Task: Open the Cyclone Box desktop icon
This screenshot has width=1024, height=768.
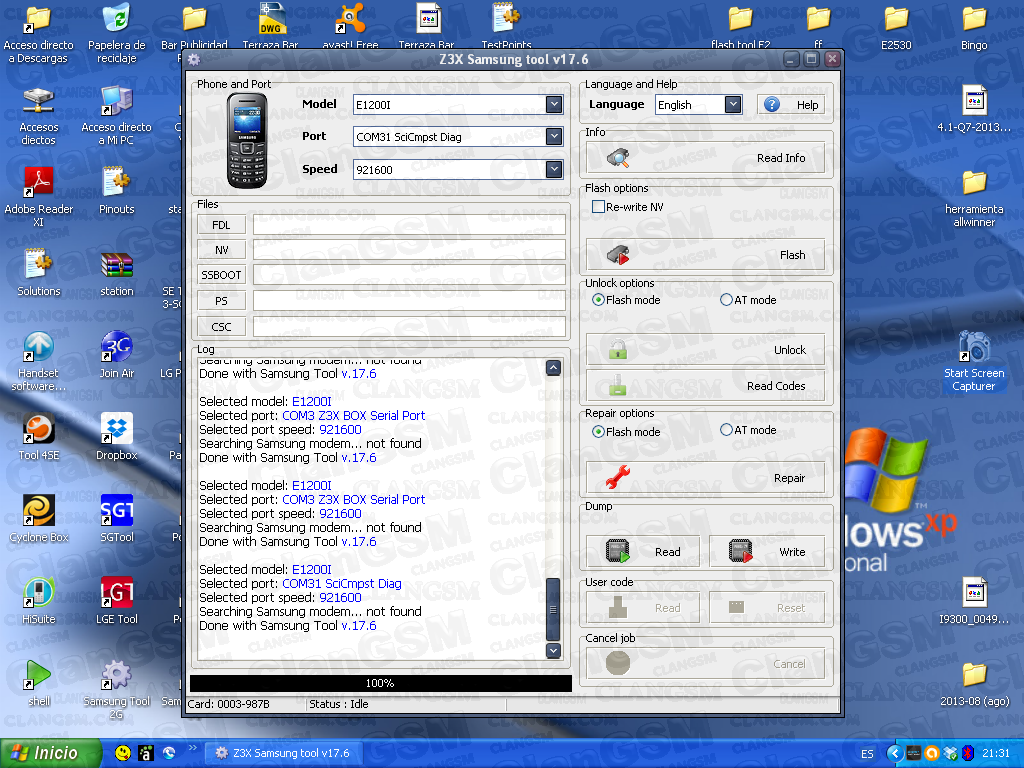Action: tap(39, 519)
